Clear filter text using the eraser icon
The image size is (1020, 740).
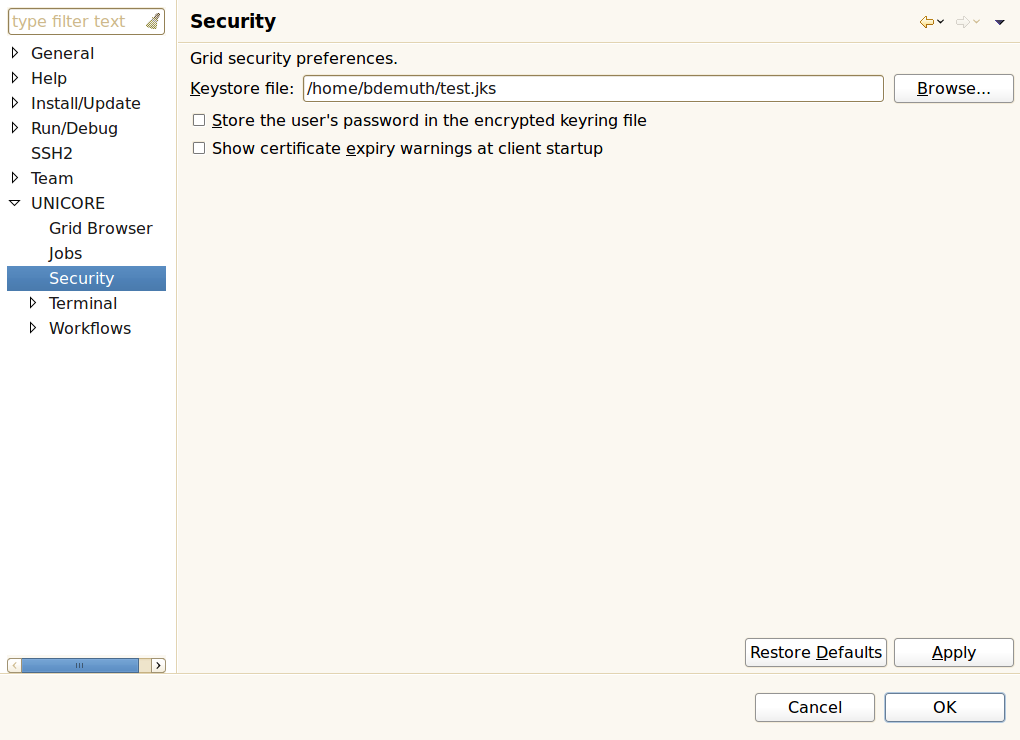pos(152,21)
